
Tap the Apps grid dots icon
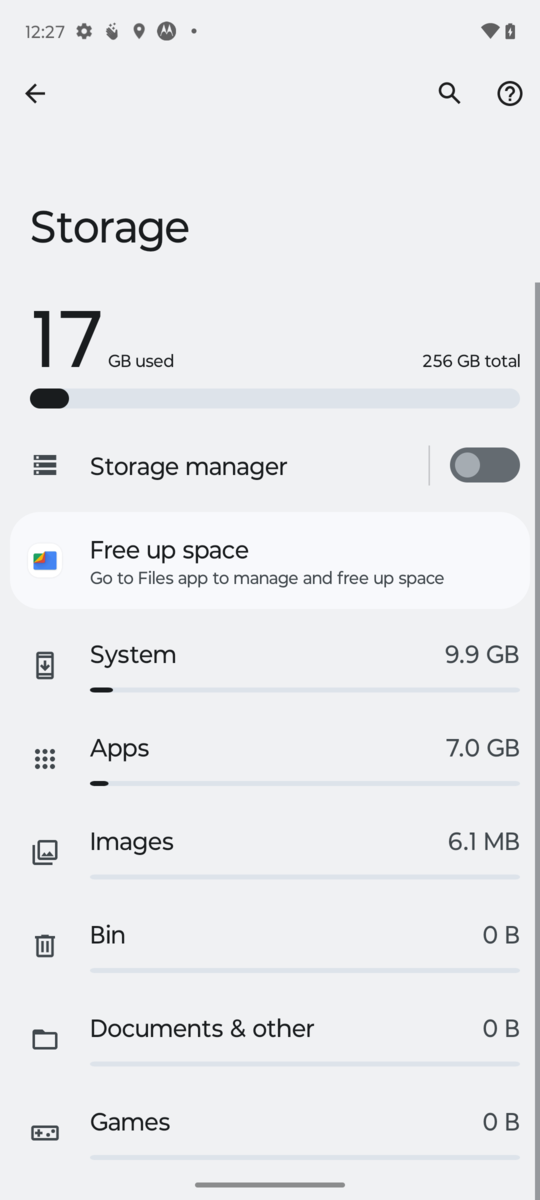(45, 759)
